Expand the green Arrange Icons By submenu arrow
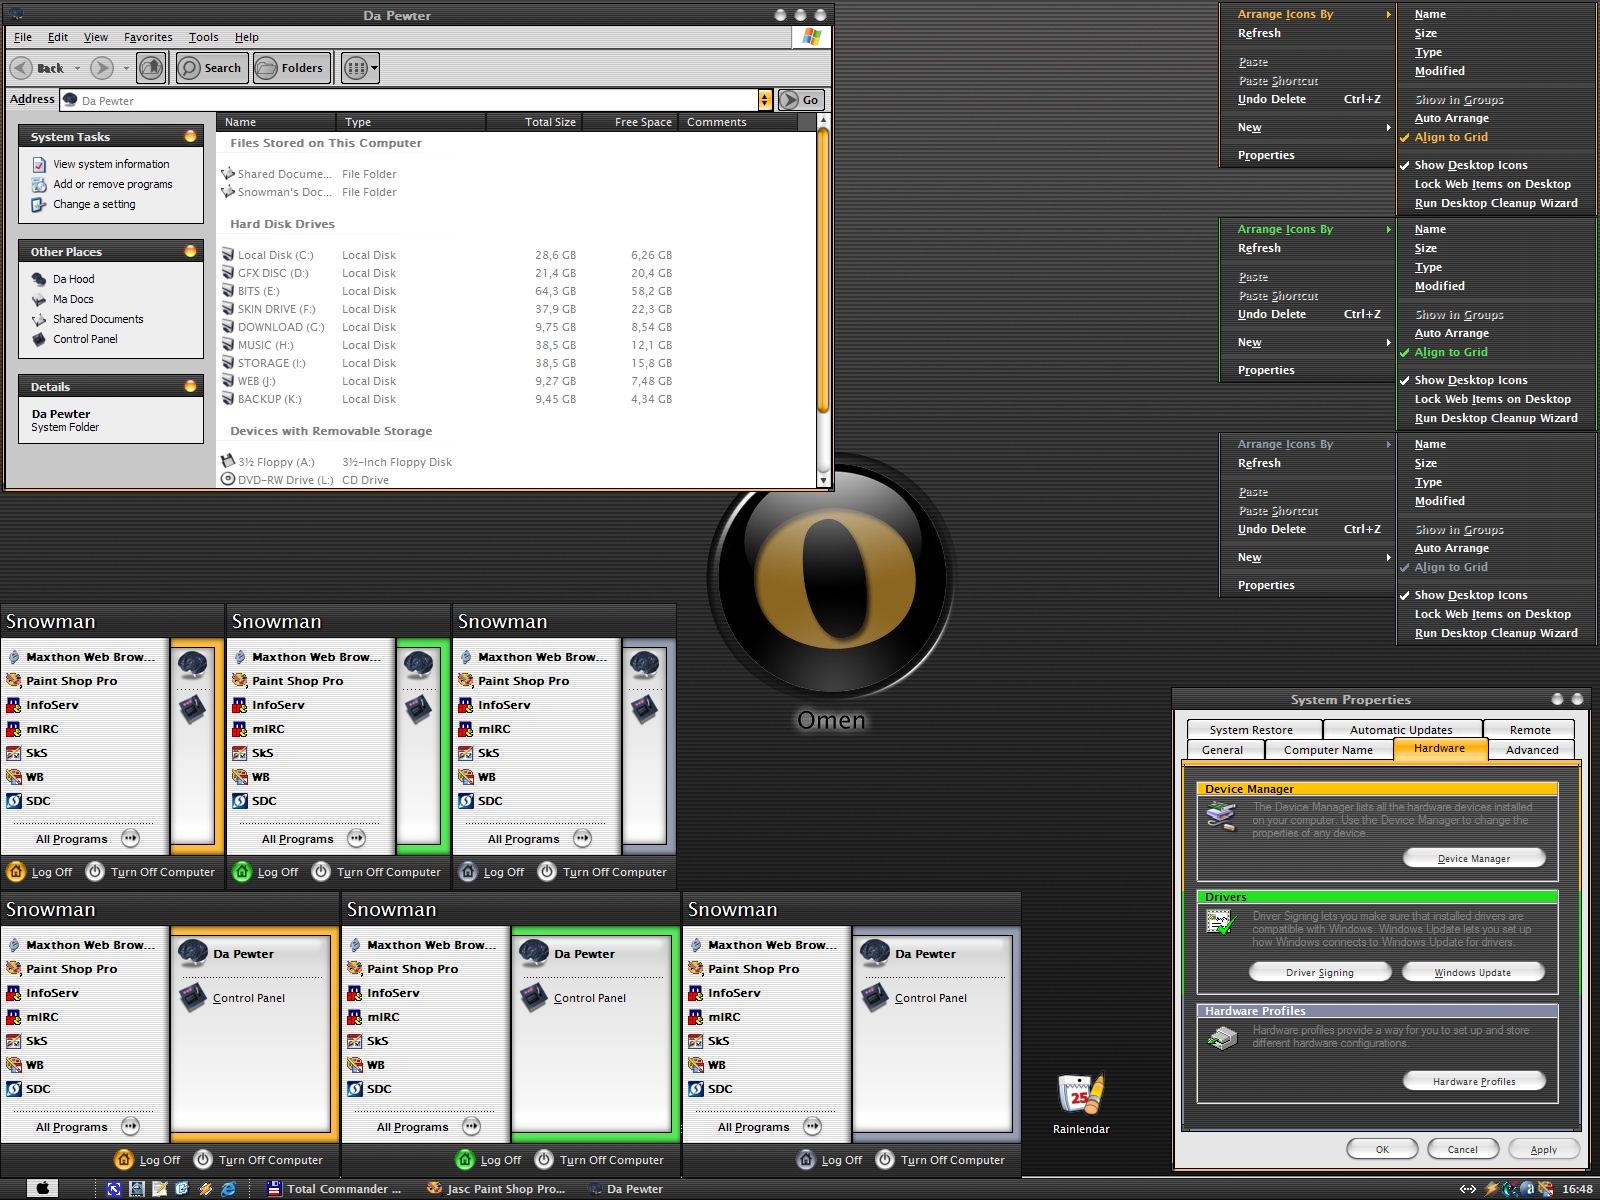 tap(1388, 229)
